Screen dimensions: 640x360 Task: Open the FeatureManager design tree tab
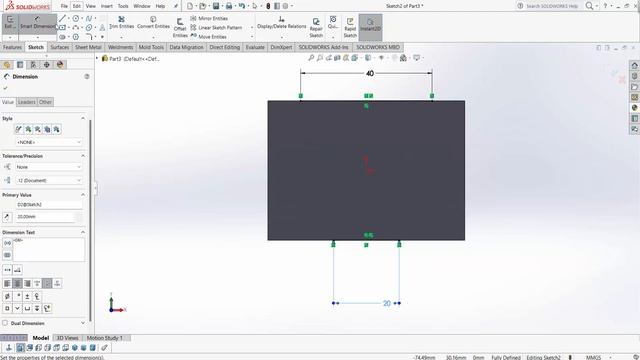click(7, 64)
